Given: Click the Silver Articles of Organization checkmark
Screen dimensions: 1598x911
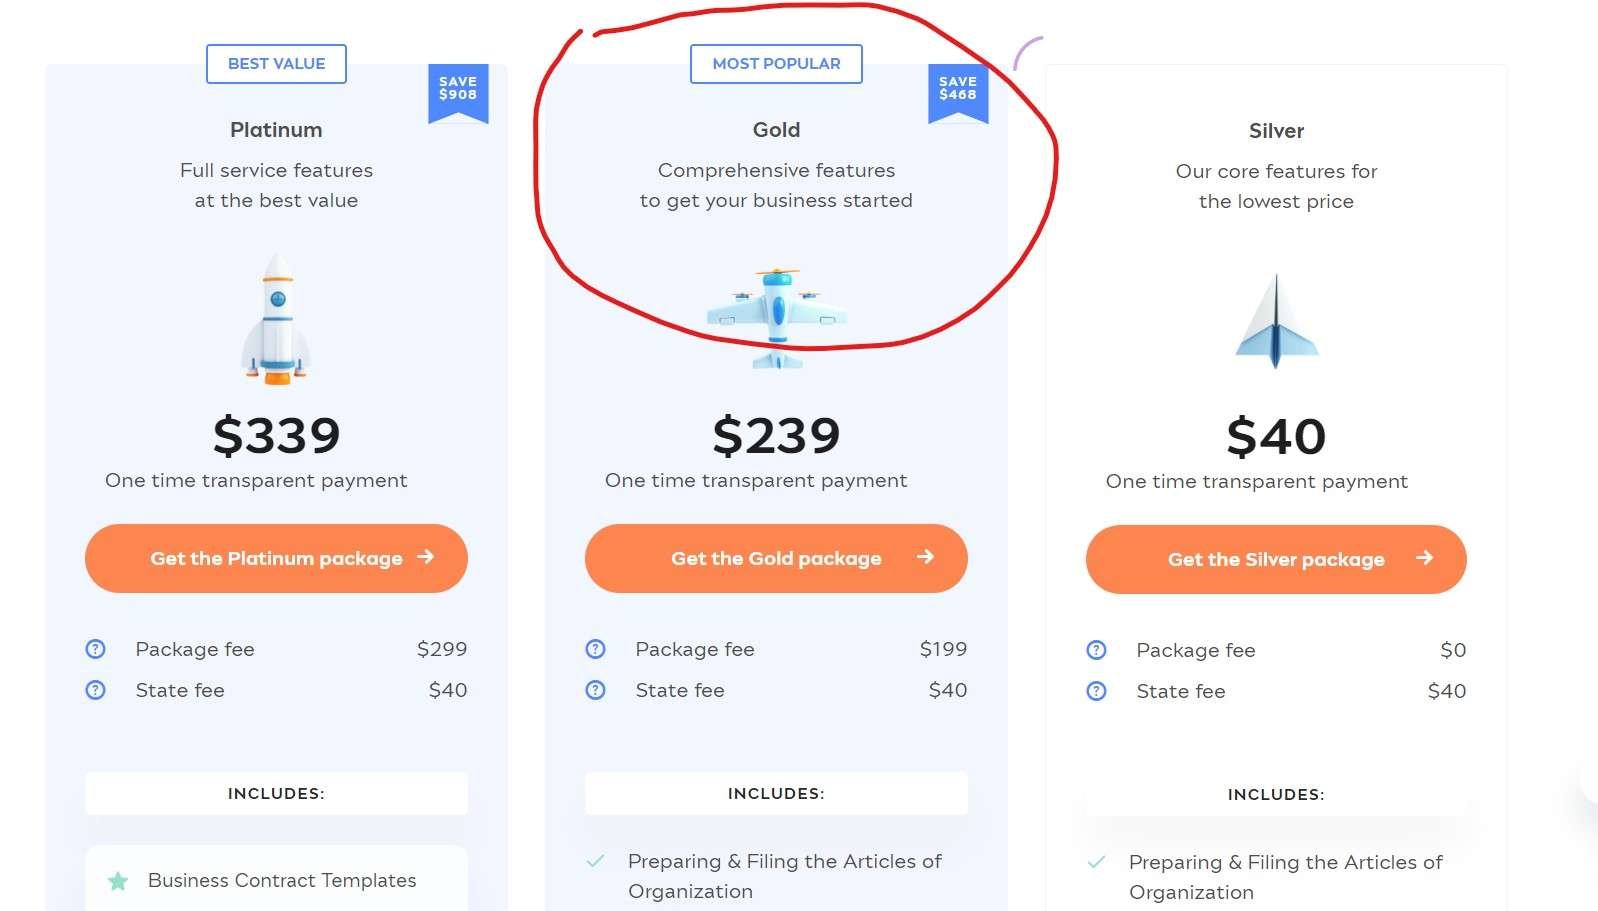Looking at the screenshot, I should 1097,862.
